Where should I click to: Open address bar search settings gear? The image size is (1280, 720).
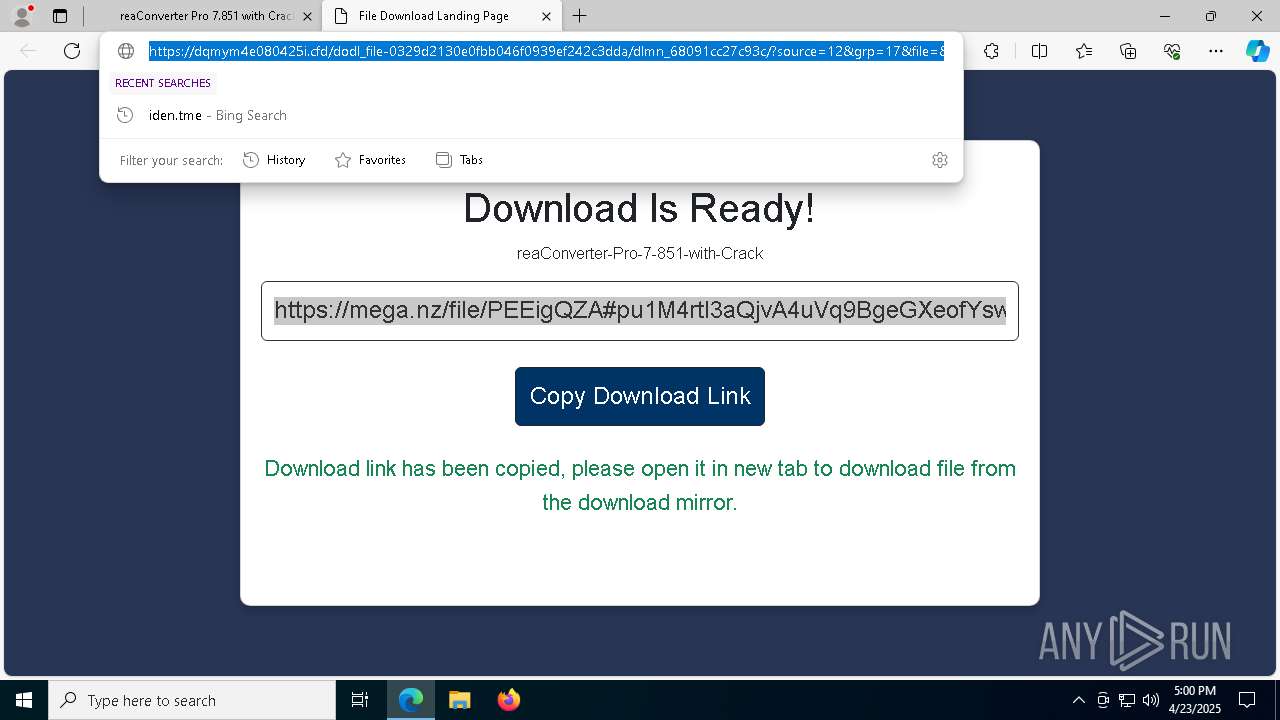point(940,160)
